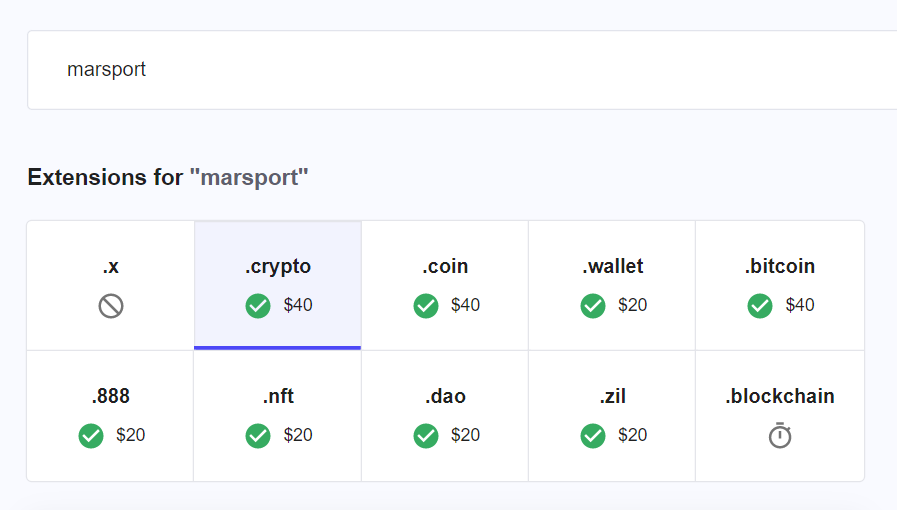Click the $20 price of .zil
This screenshot has height=510, width=897.
(632, 435)
